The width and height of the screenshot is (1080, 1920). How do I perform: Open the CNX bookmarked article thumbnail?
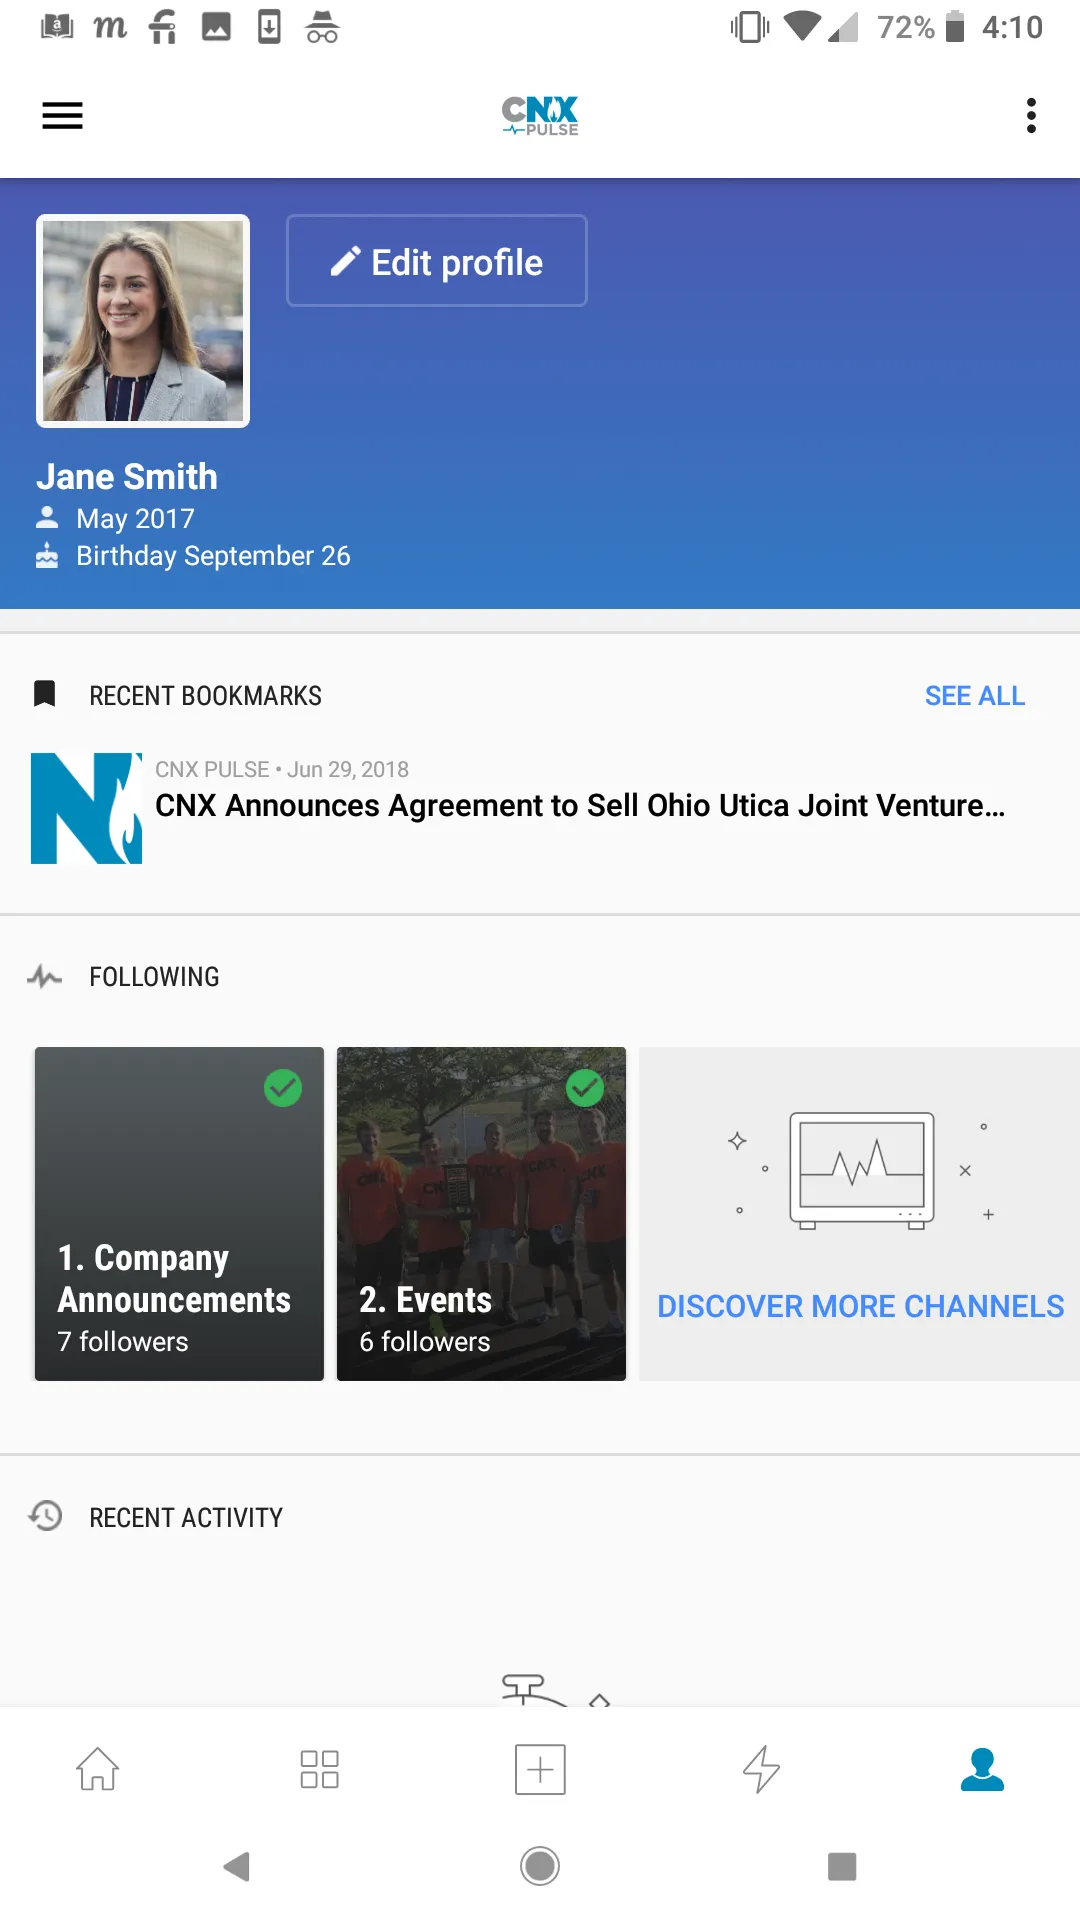click(x=86, y=808)
